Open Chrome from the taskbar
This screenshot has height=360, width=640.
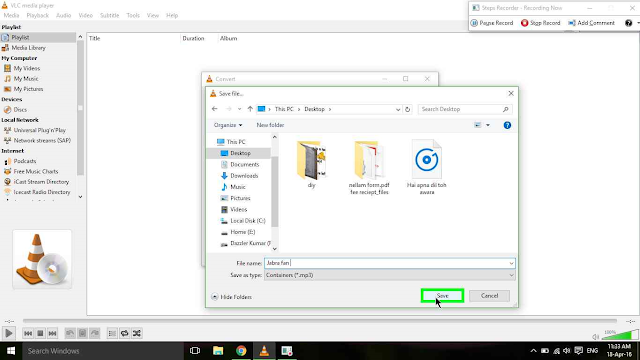click(x=241, y=351)
